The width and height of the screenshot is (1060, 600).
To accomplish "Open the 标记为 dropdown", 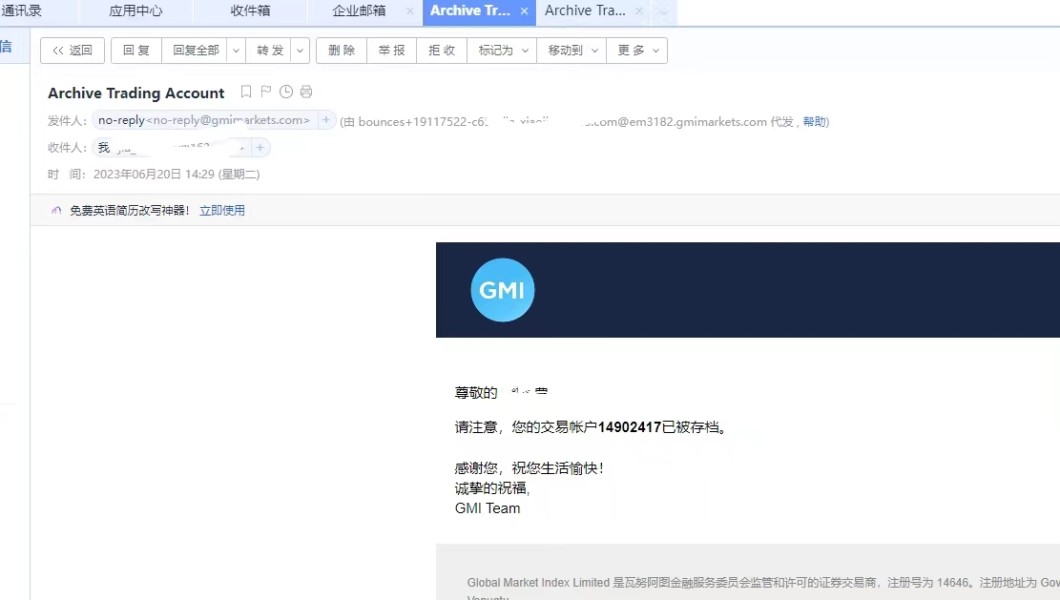I will [x=502, y=51].
